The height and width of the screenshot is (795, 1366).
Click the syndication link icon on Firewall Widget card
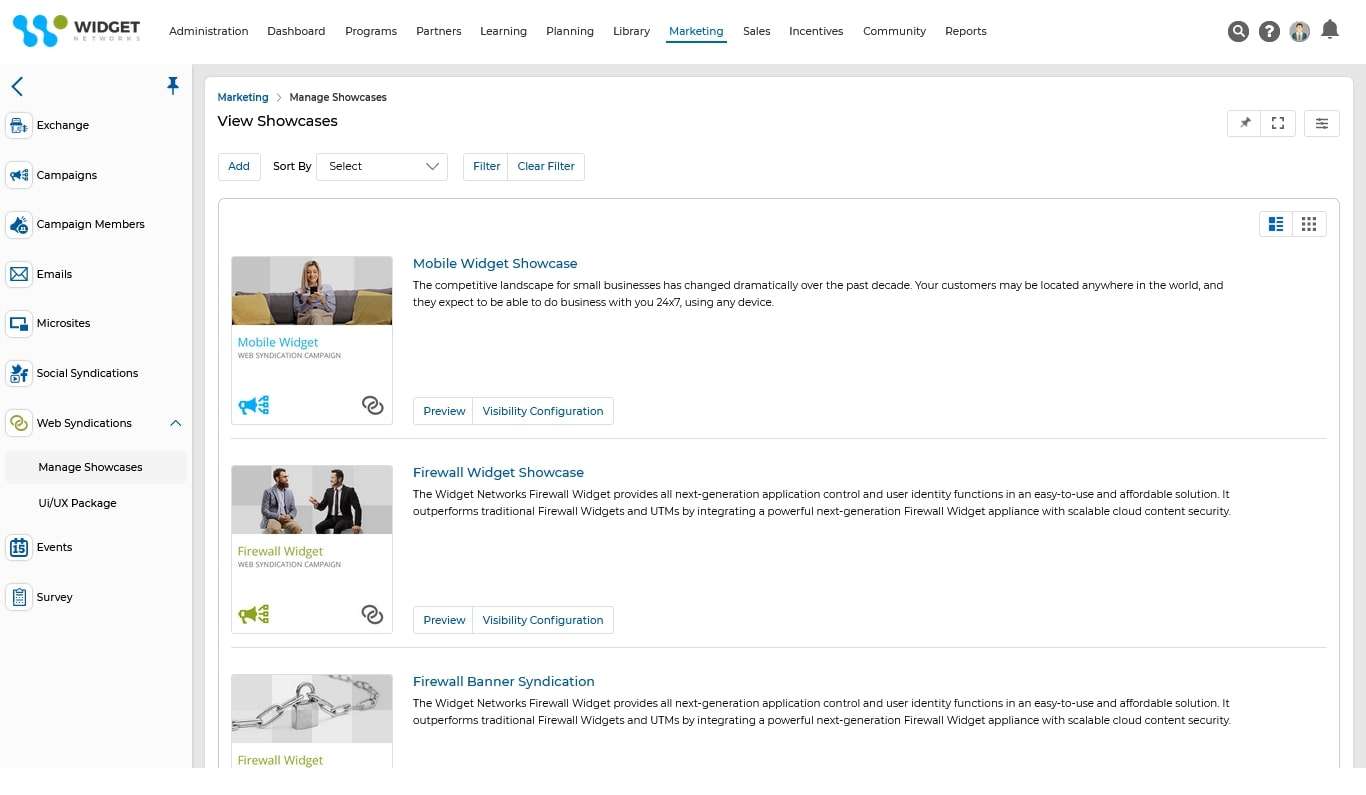pos(372,615)
